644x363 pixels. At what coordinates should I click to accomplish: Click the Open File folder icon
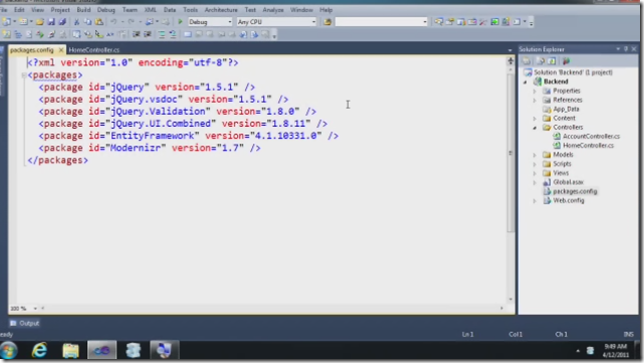(x=40, y=22)
